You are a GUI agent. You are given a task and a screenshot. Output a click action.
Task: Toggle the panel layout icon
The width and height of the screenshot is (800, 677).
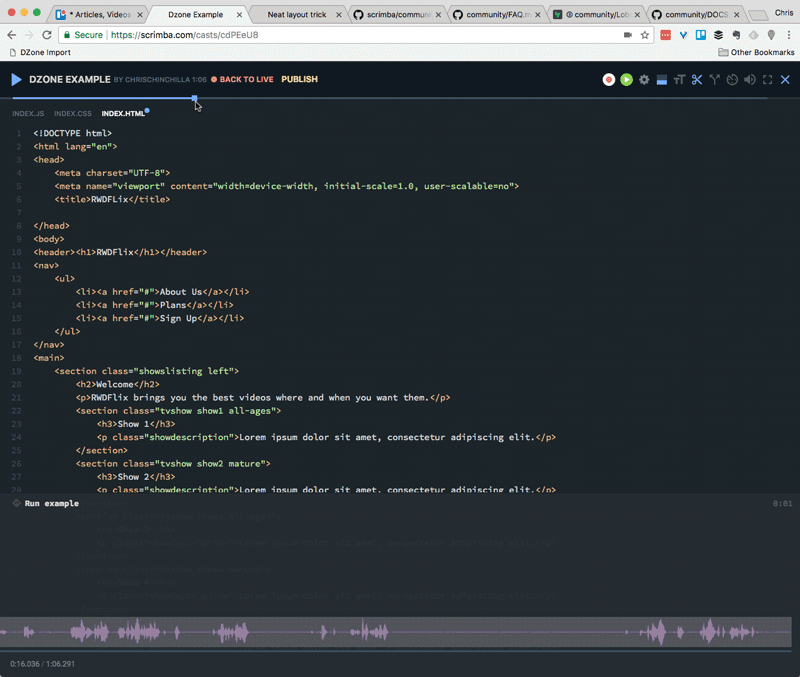pos(661,79)
